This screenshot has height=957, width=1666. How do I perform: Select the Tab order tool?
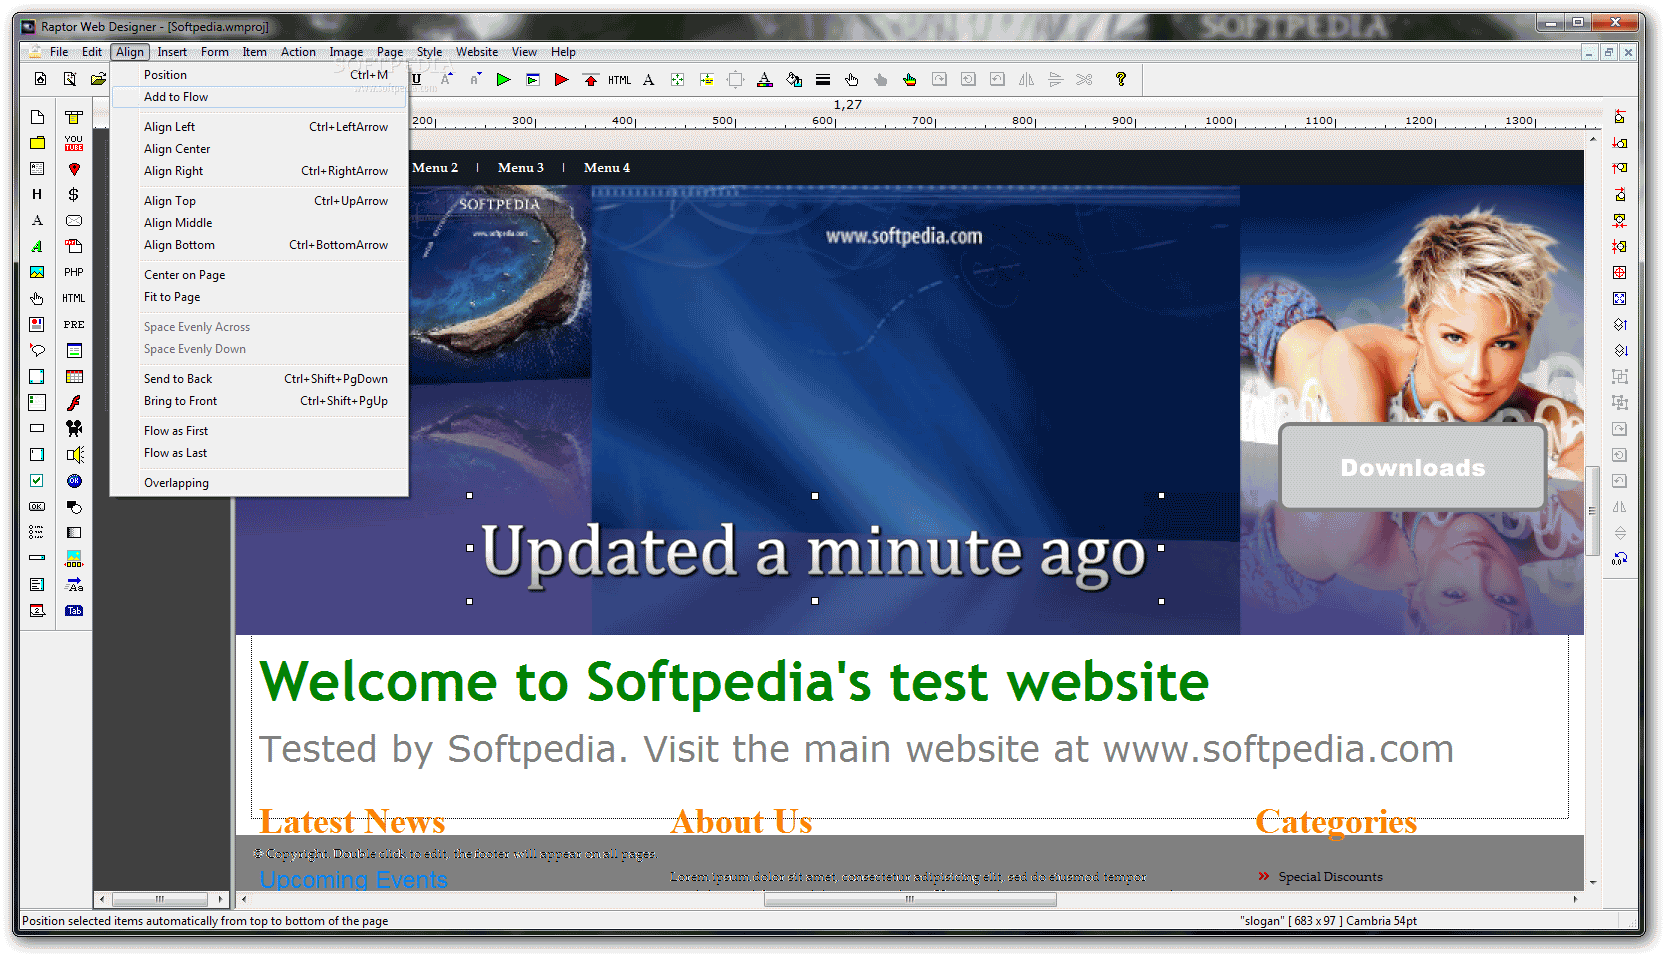74,610
